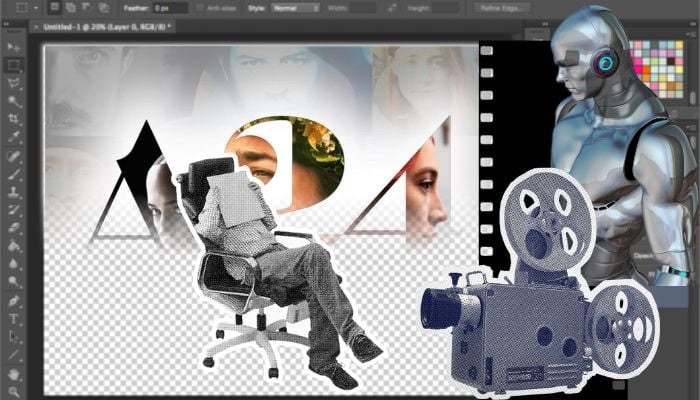The image size is (700, 400).
Task: Select the Crop tool
Action: [13, 119]
